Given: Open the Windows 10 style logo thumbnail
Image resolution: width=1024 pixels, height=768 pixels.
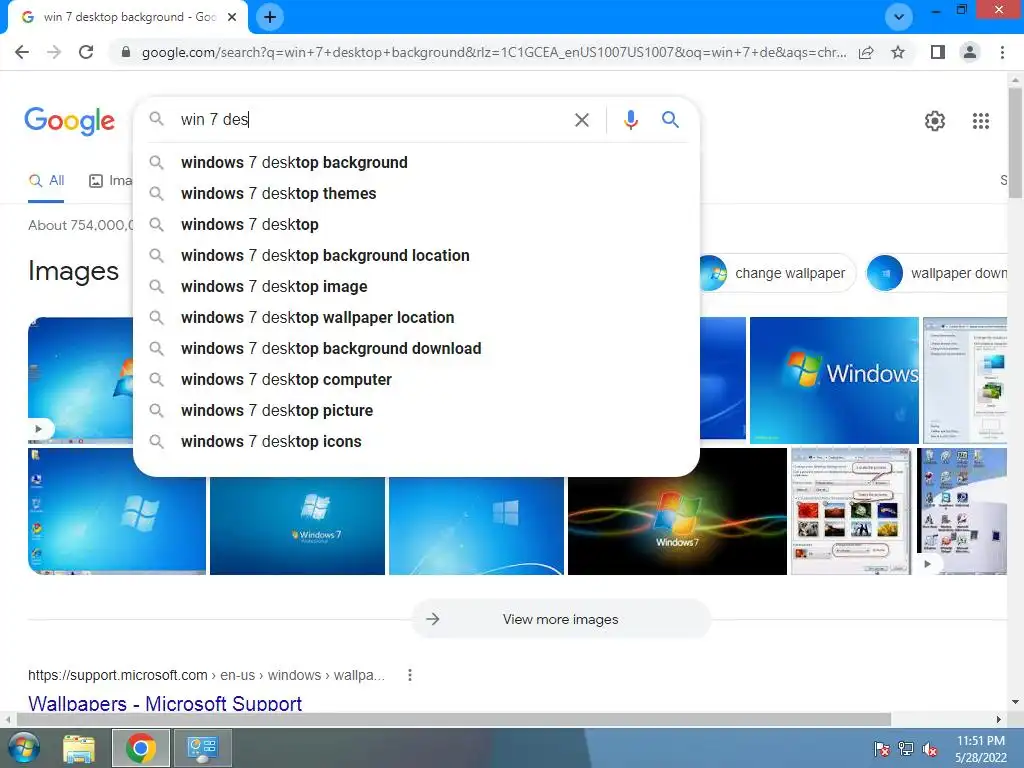Looking at the screenshot, I should tap(476, 526).
